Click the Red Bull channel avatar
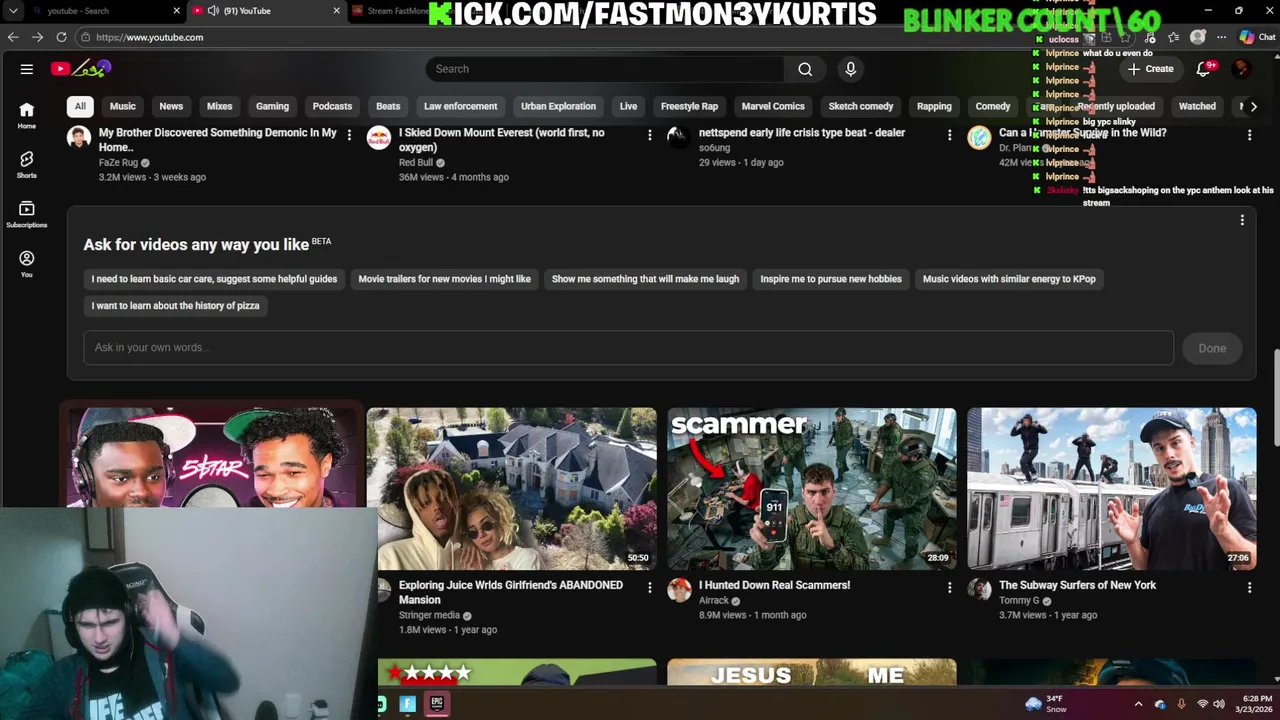 coord(379,138)
